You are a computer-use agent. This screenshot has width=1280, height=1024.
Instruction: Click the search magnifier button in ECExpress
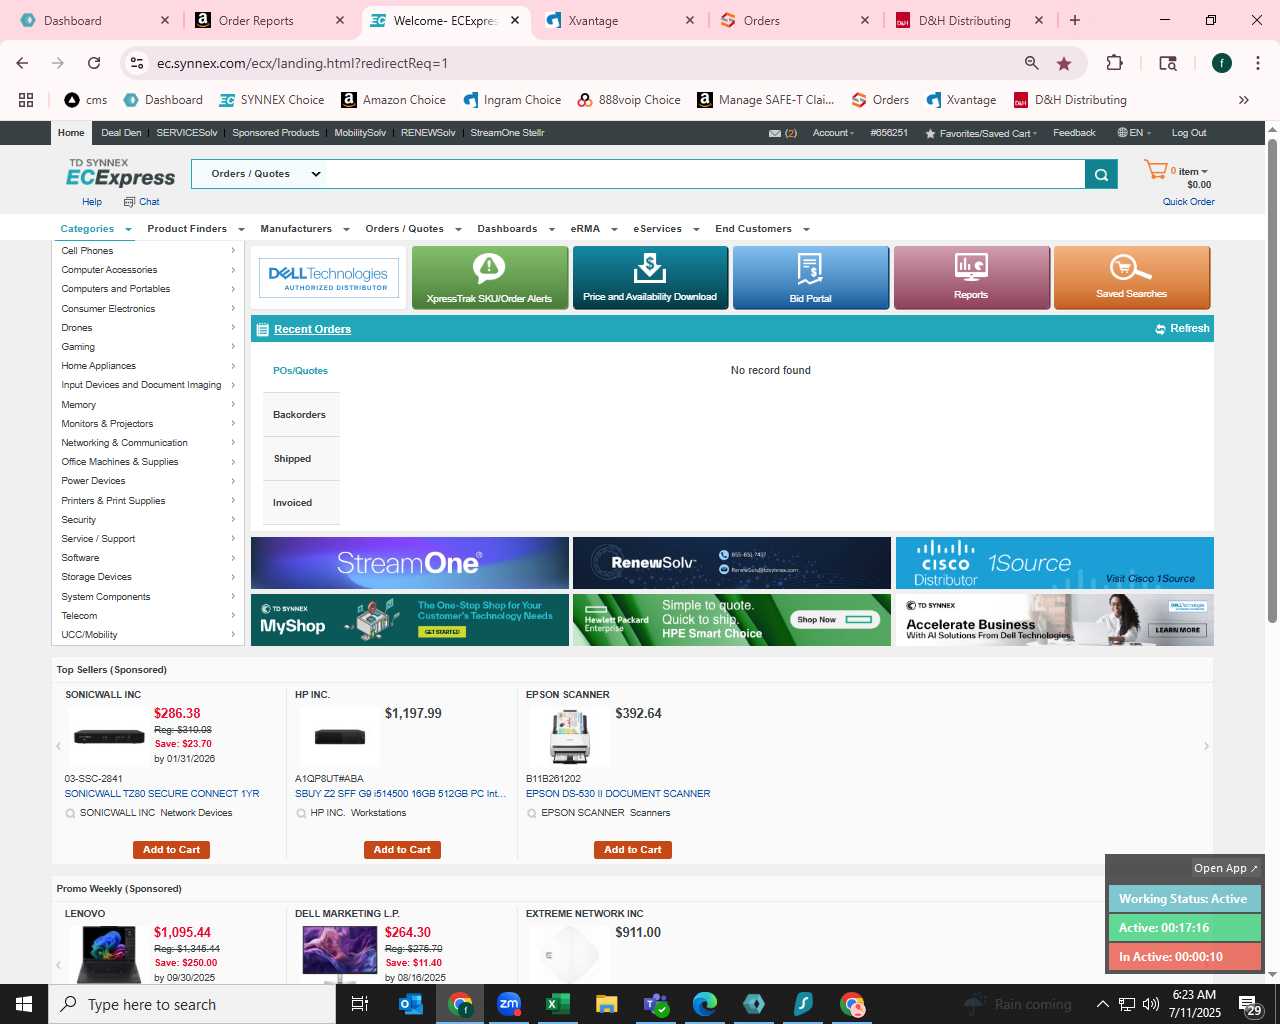pyautogui.click(x=1100, y=174)
